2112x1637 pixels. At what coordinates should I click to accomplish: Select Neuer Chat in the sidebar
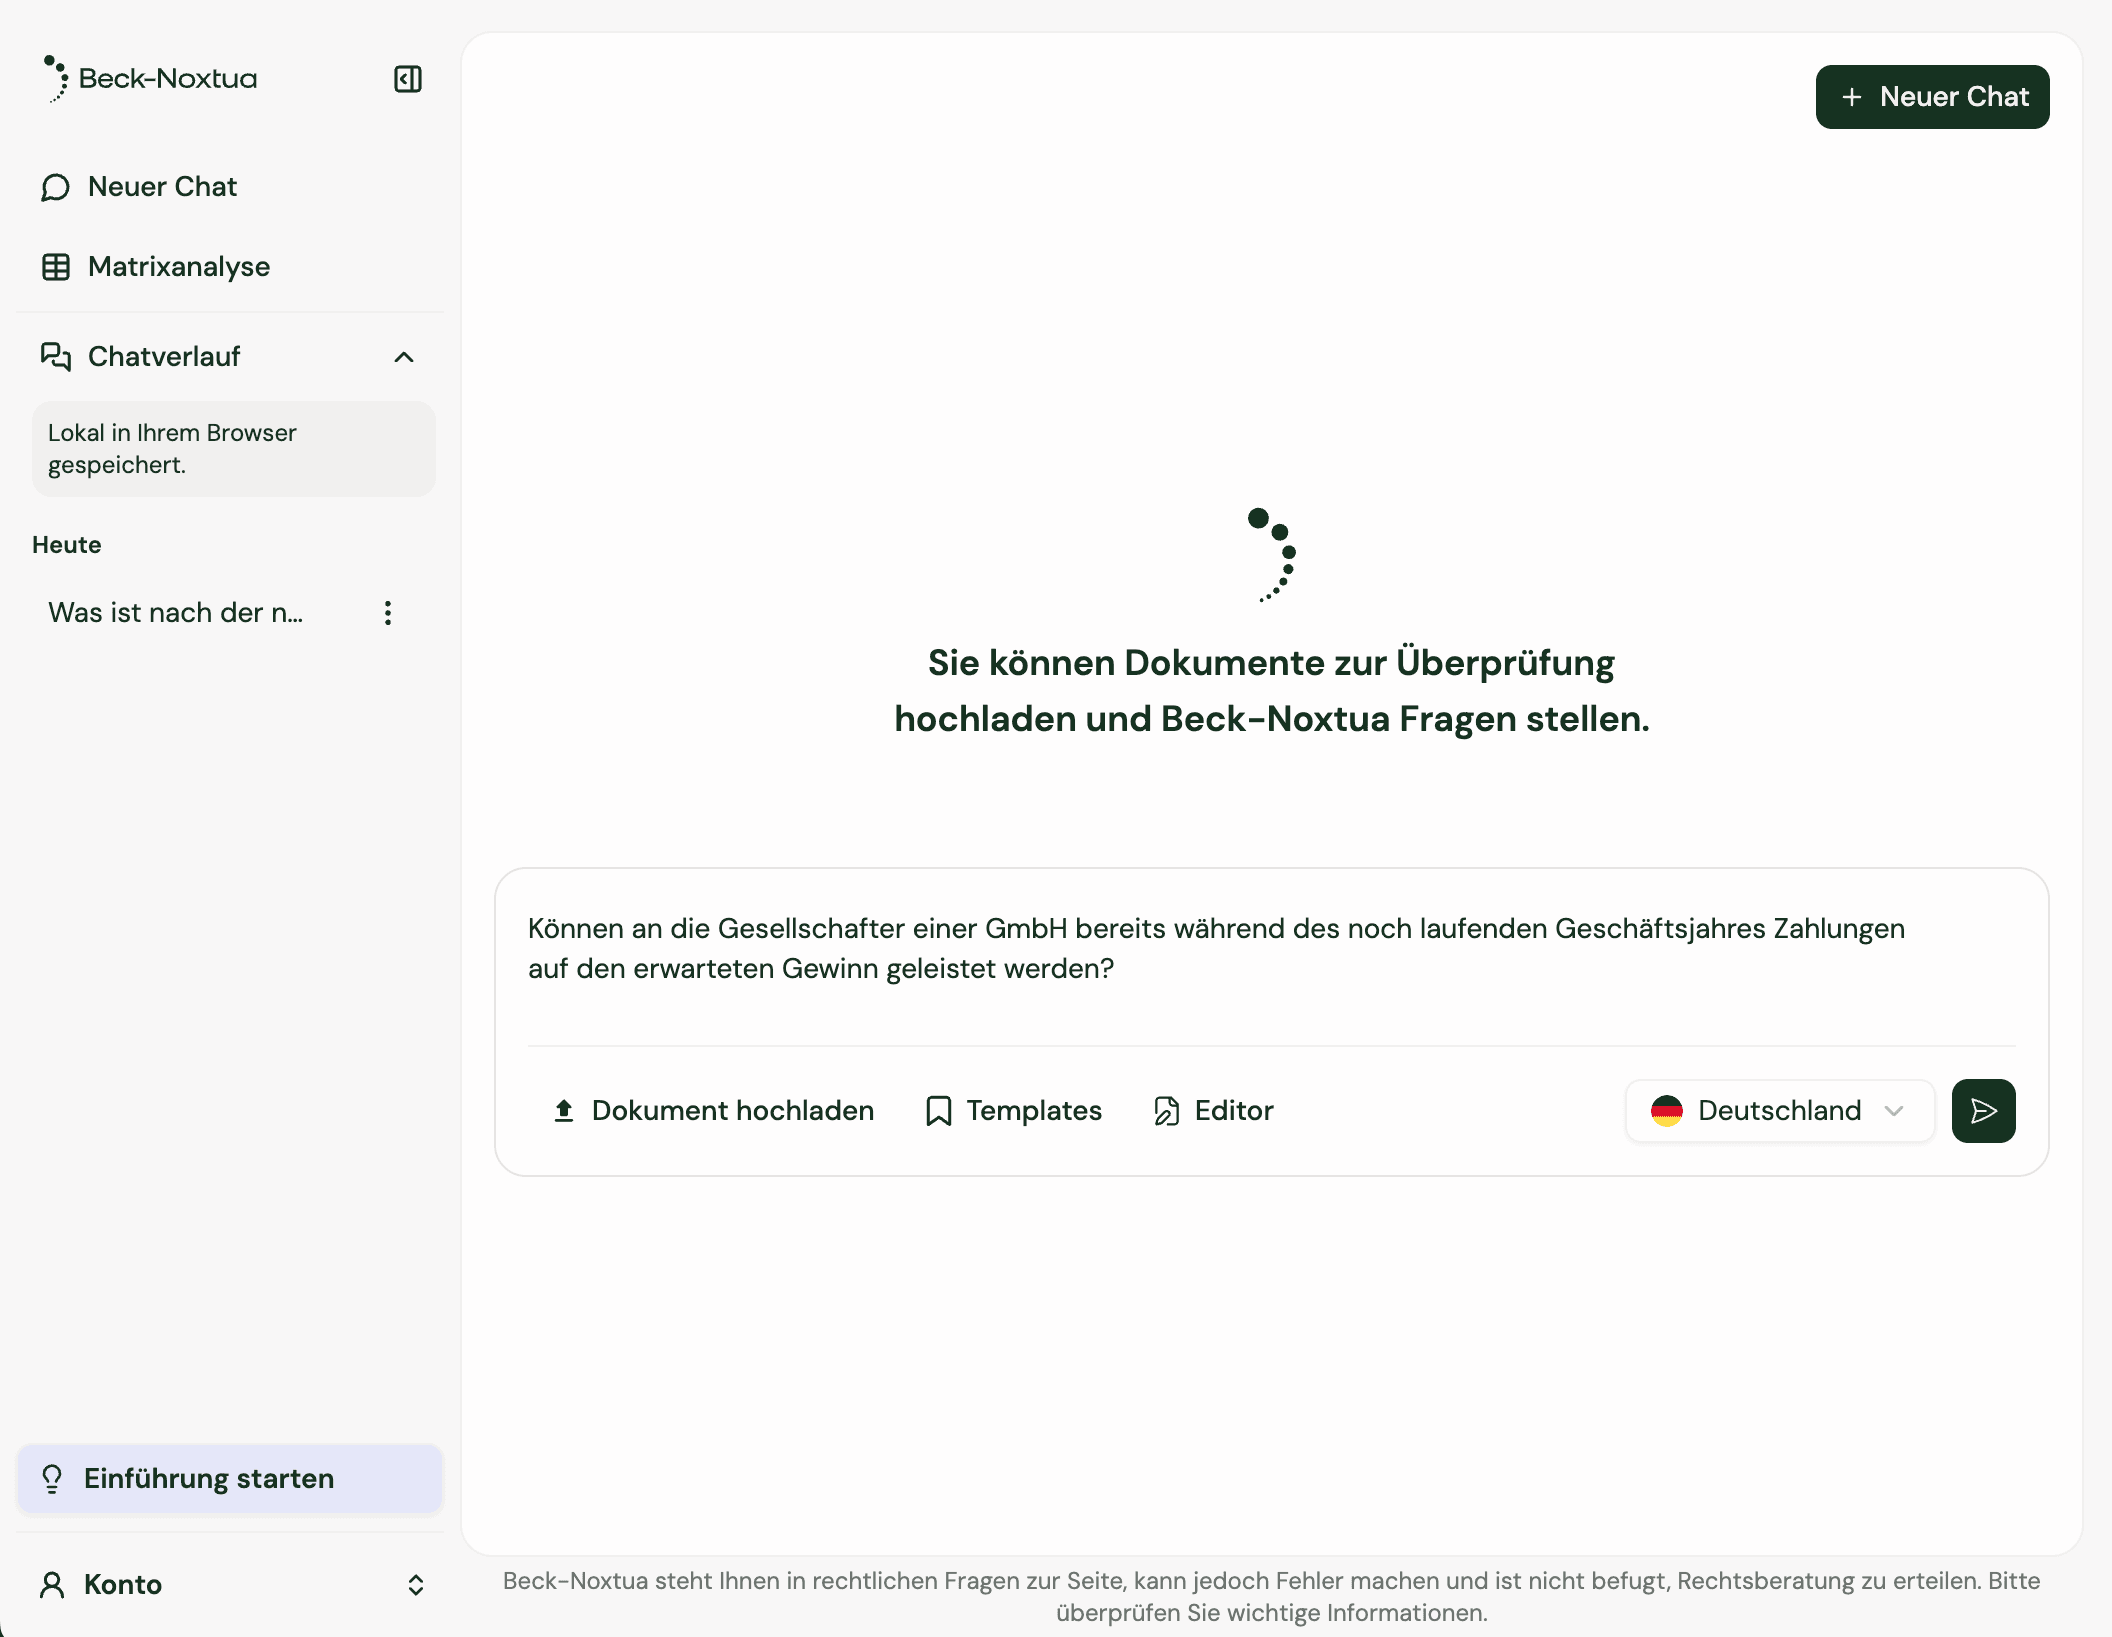(x=163, y=187)
